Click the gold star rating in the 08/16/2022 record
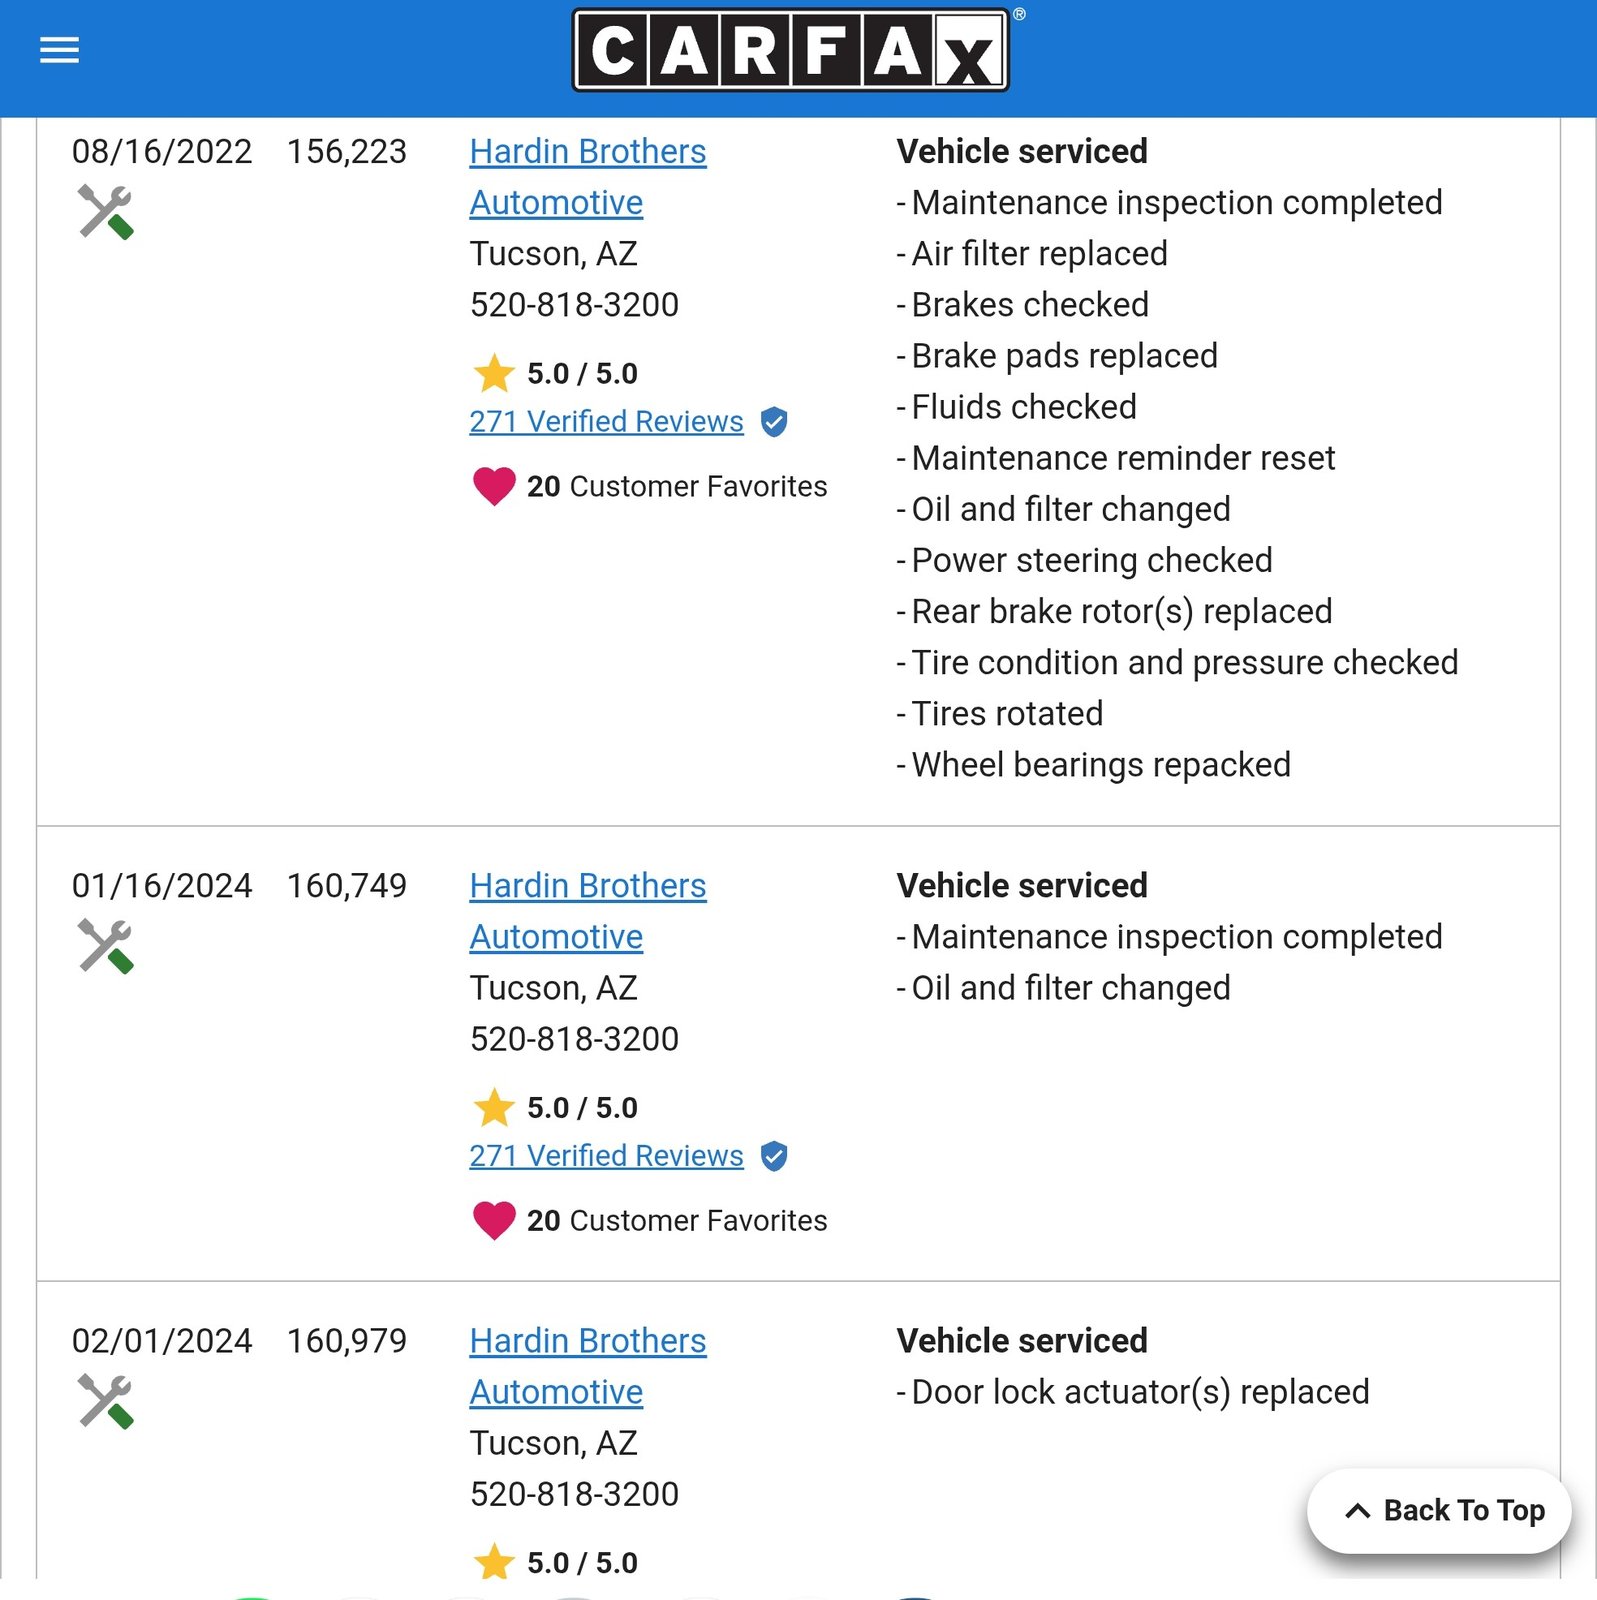Image resolution: width=1597 pixels, height=1600 pixels. point(494,373)
